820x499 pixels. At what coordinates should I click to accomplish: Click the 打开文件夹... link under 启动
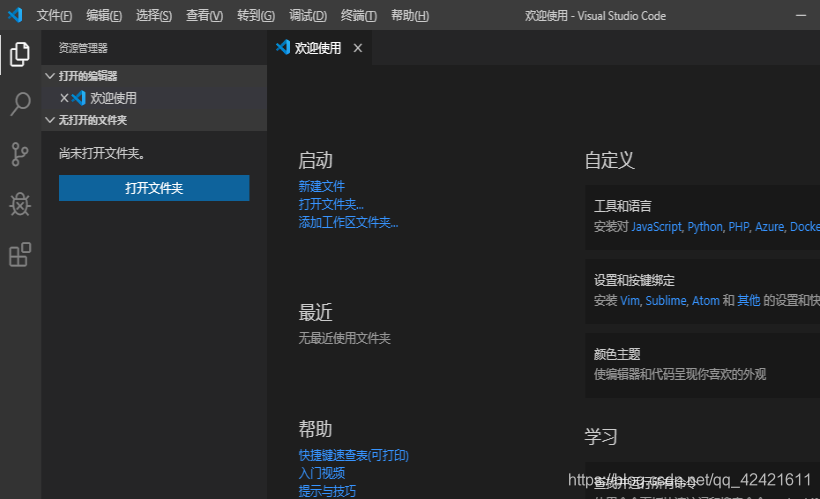point(331,204)
